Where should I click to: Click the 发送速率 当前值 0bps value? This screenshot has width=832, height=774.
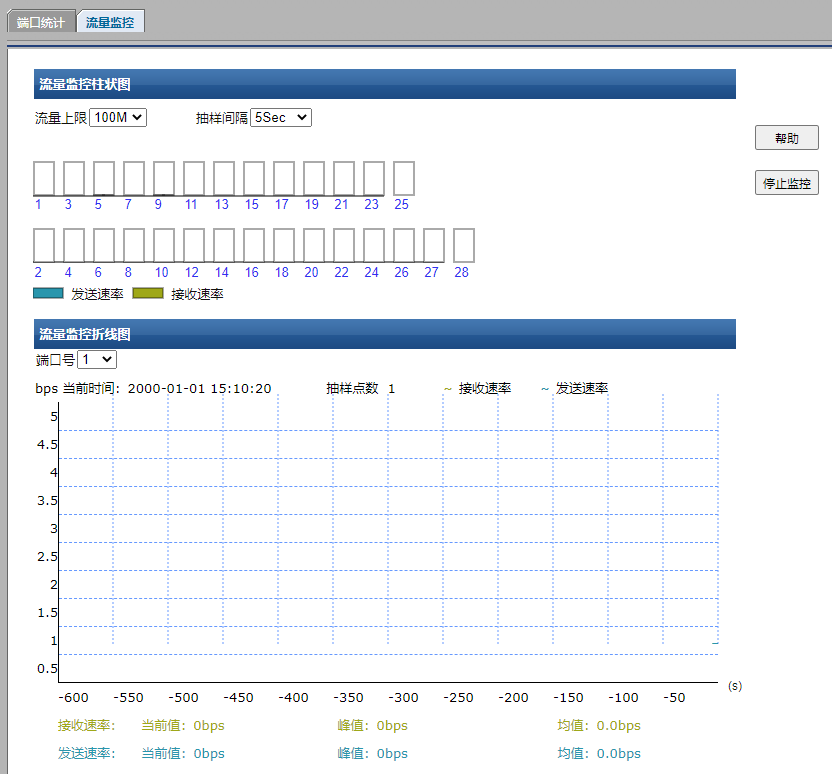pyautogui.click(x=183, y=753)
